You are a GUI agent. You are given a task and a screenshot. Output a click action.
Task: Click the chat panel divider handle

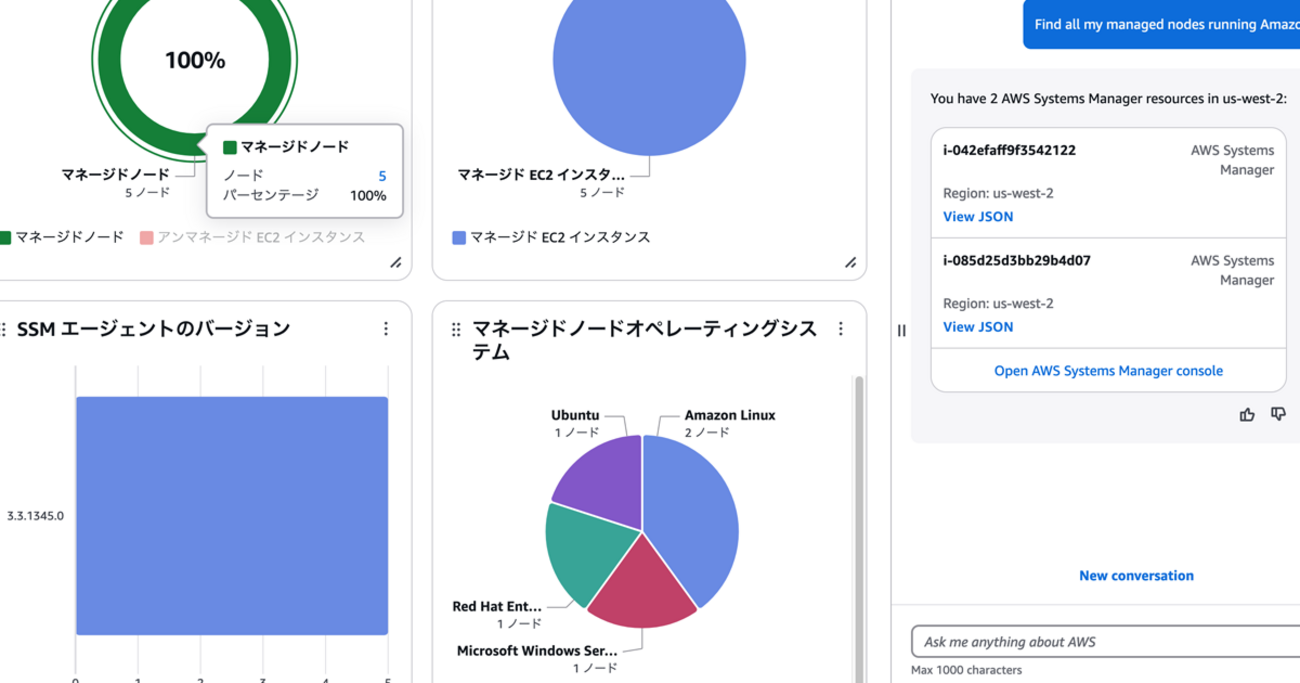[x=901, y=331]
